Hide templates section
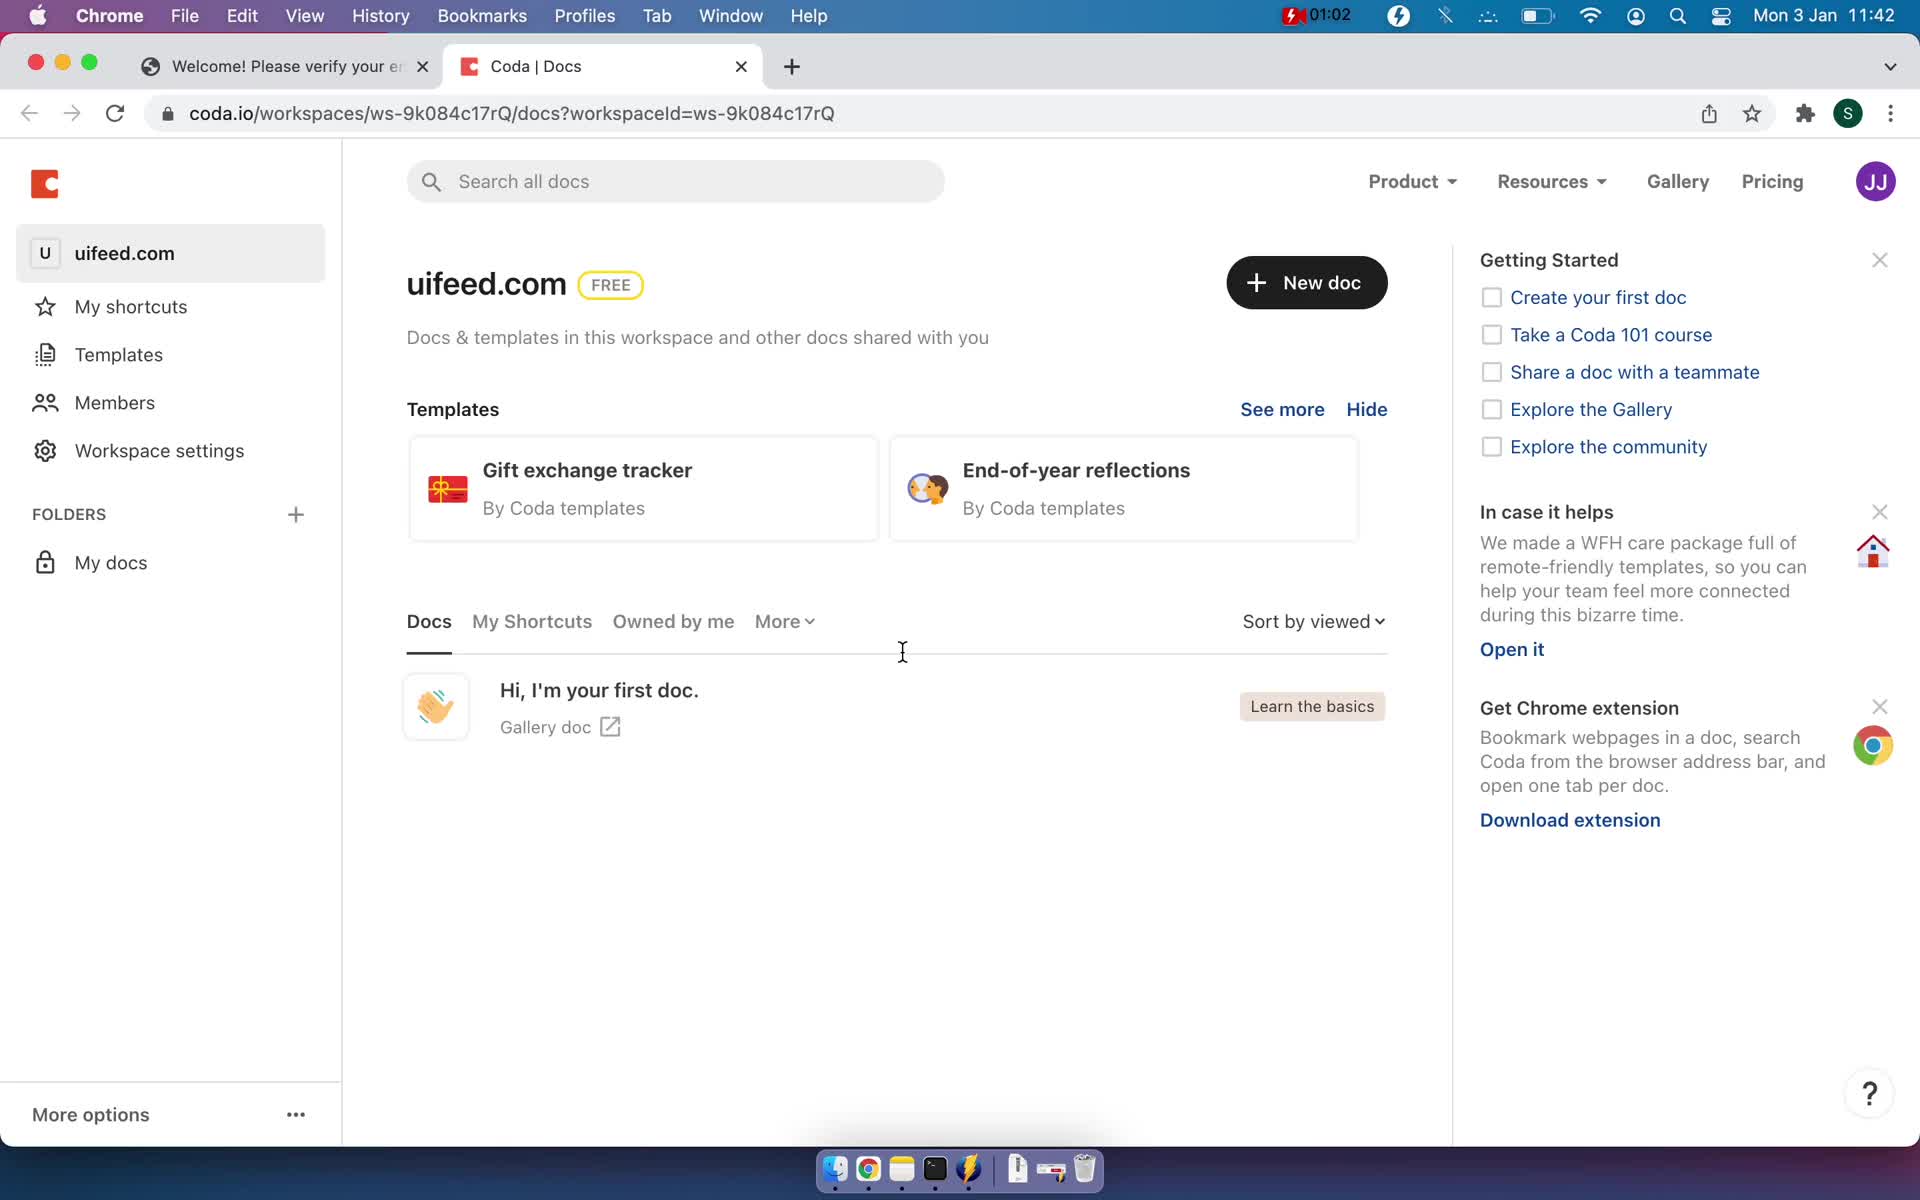Image resolution: width=1920 pixels, height=1200 pixels. [x=1367, y=408]
